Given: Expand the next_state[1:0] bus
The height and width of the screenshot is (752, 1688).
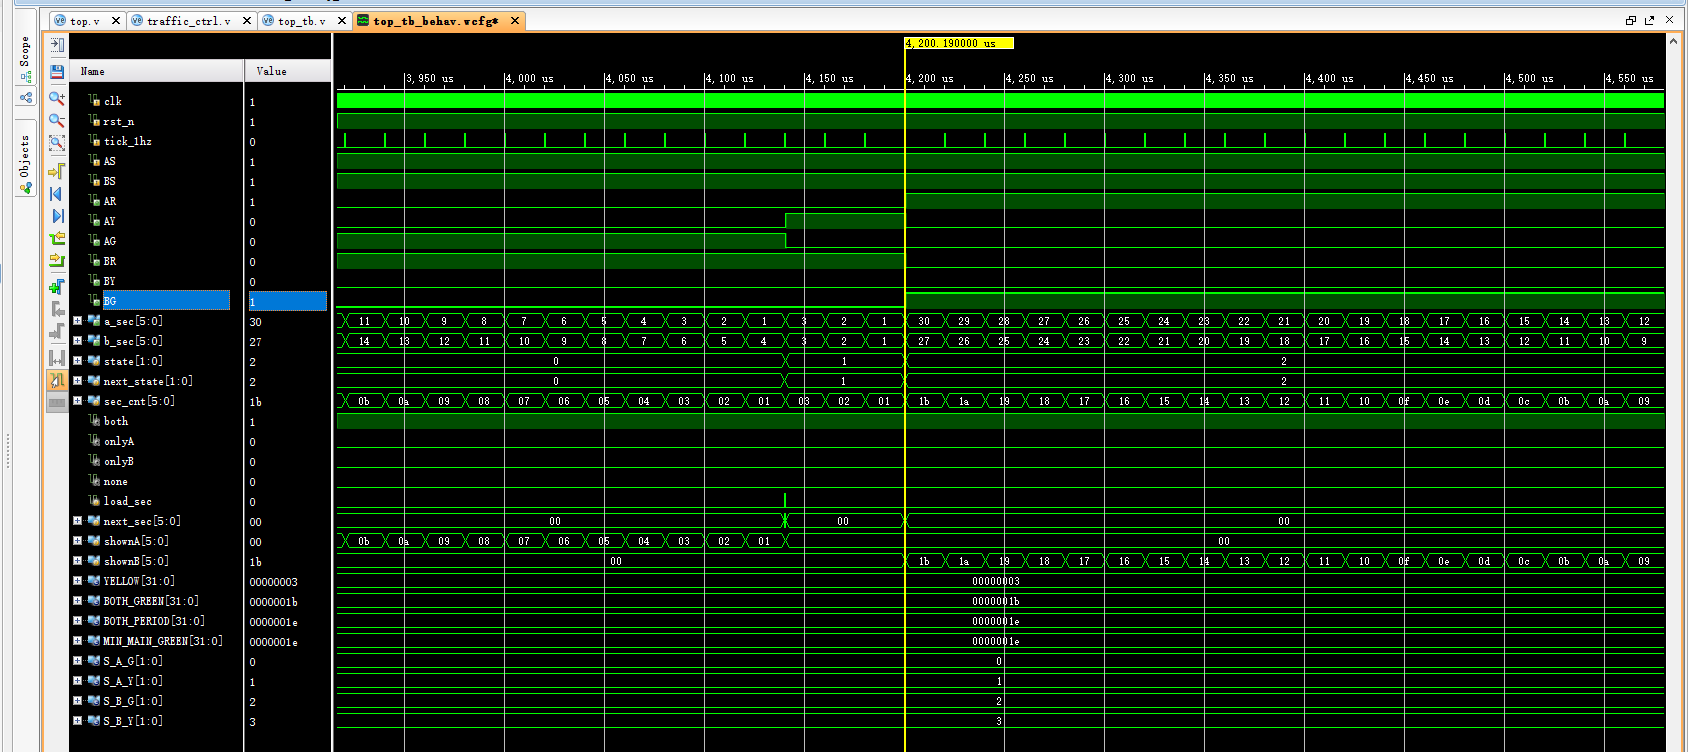Looking at the screenshot, I should point(77,381).
